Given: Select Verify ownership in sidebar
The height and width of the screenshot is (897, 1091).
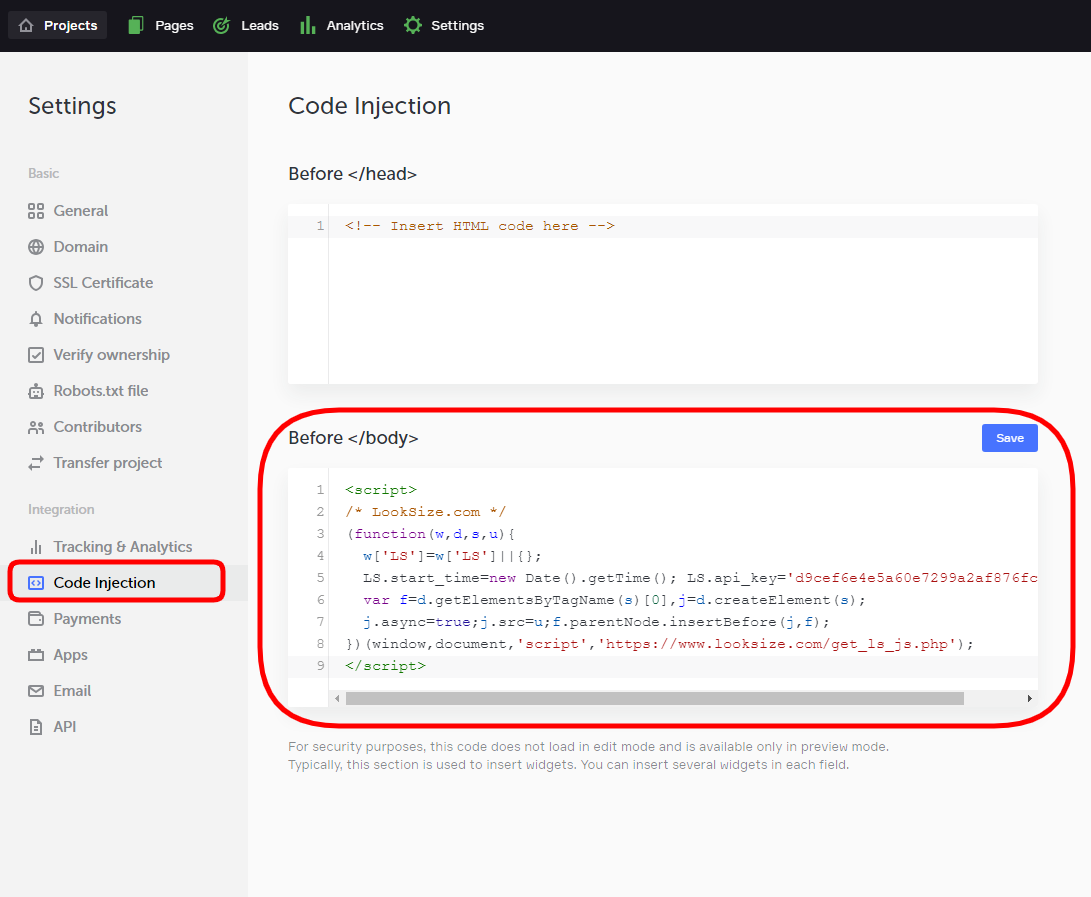Looking at the screenshot, I should pyautogui.click(x=99, y=355).
